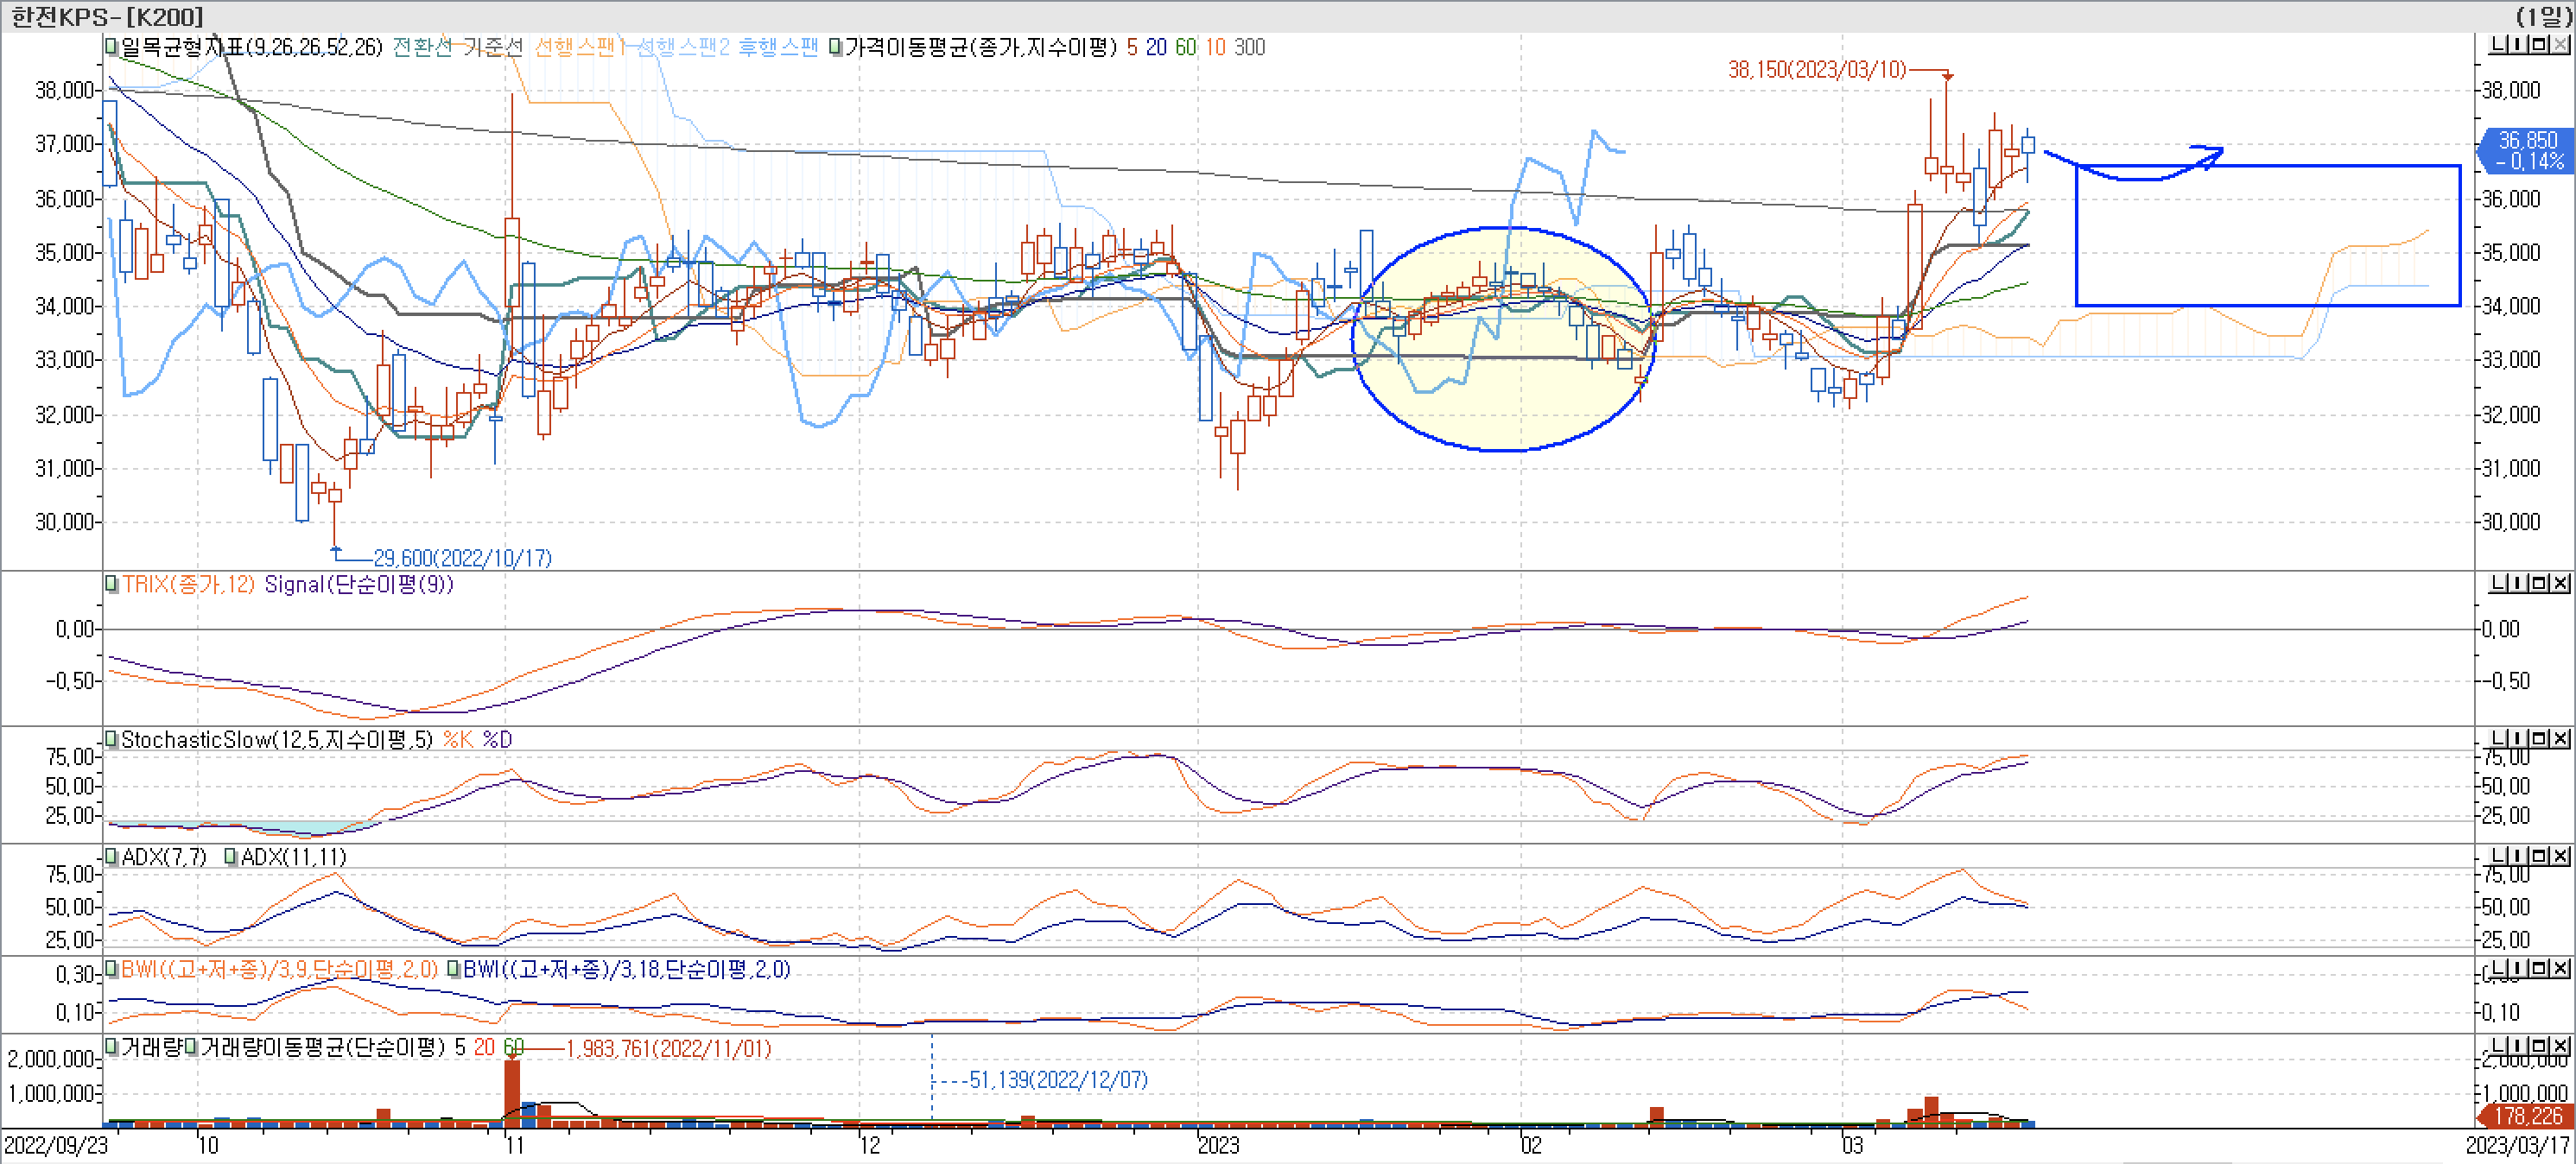Maximize the ADX indicator panel
This screenshot has width=2576, height=1164.
[2541, 856]
